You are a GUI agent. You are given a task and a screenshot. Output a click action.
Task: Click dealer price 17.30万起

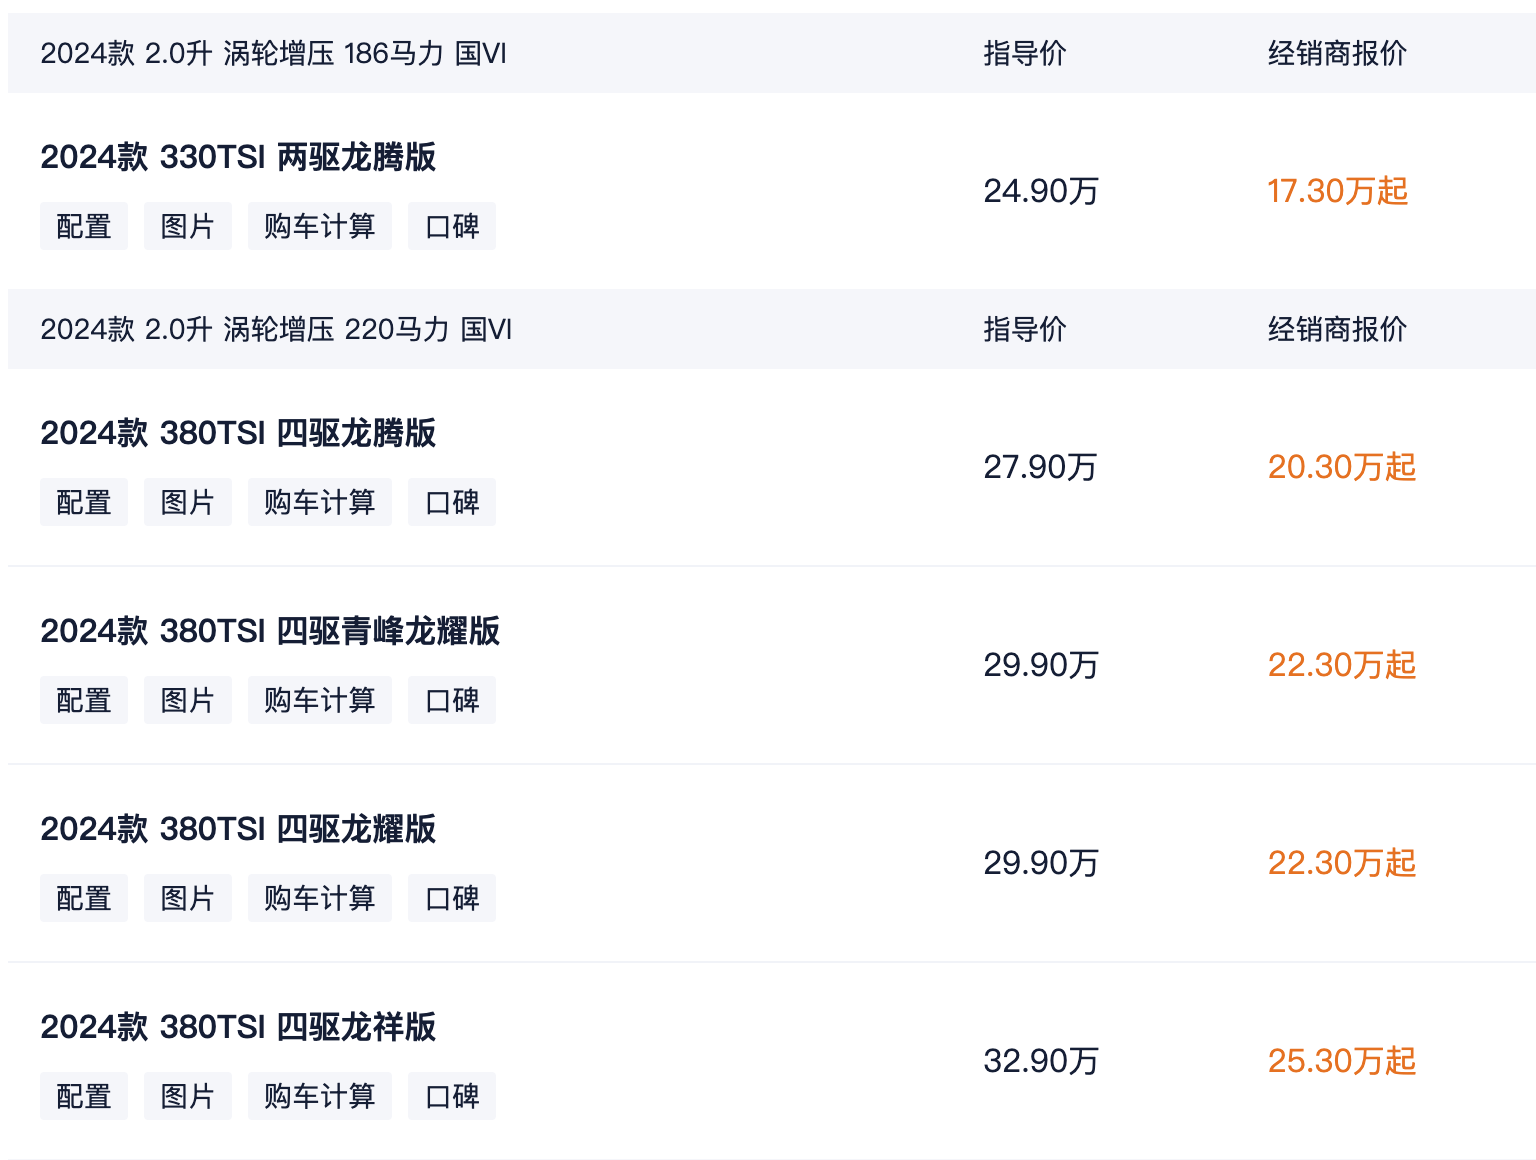pyautogui.click(x=1337, y=191)
